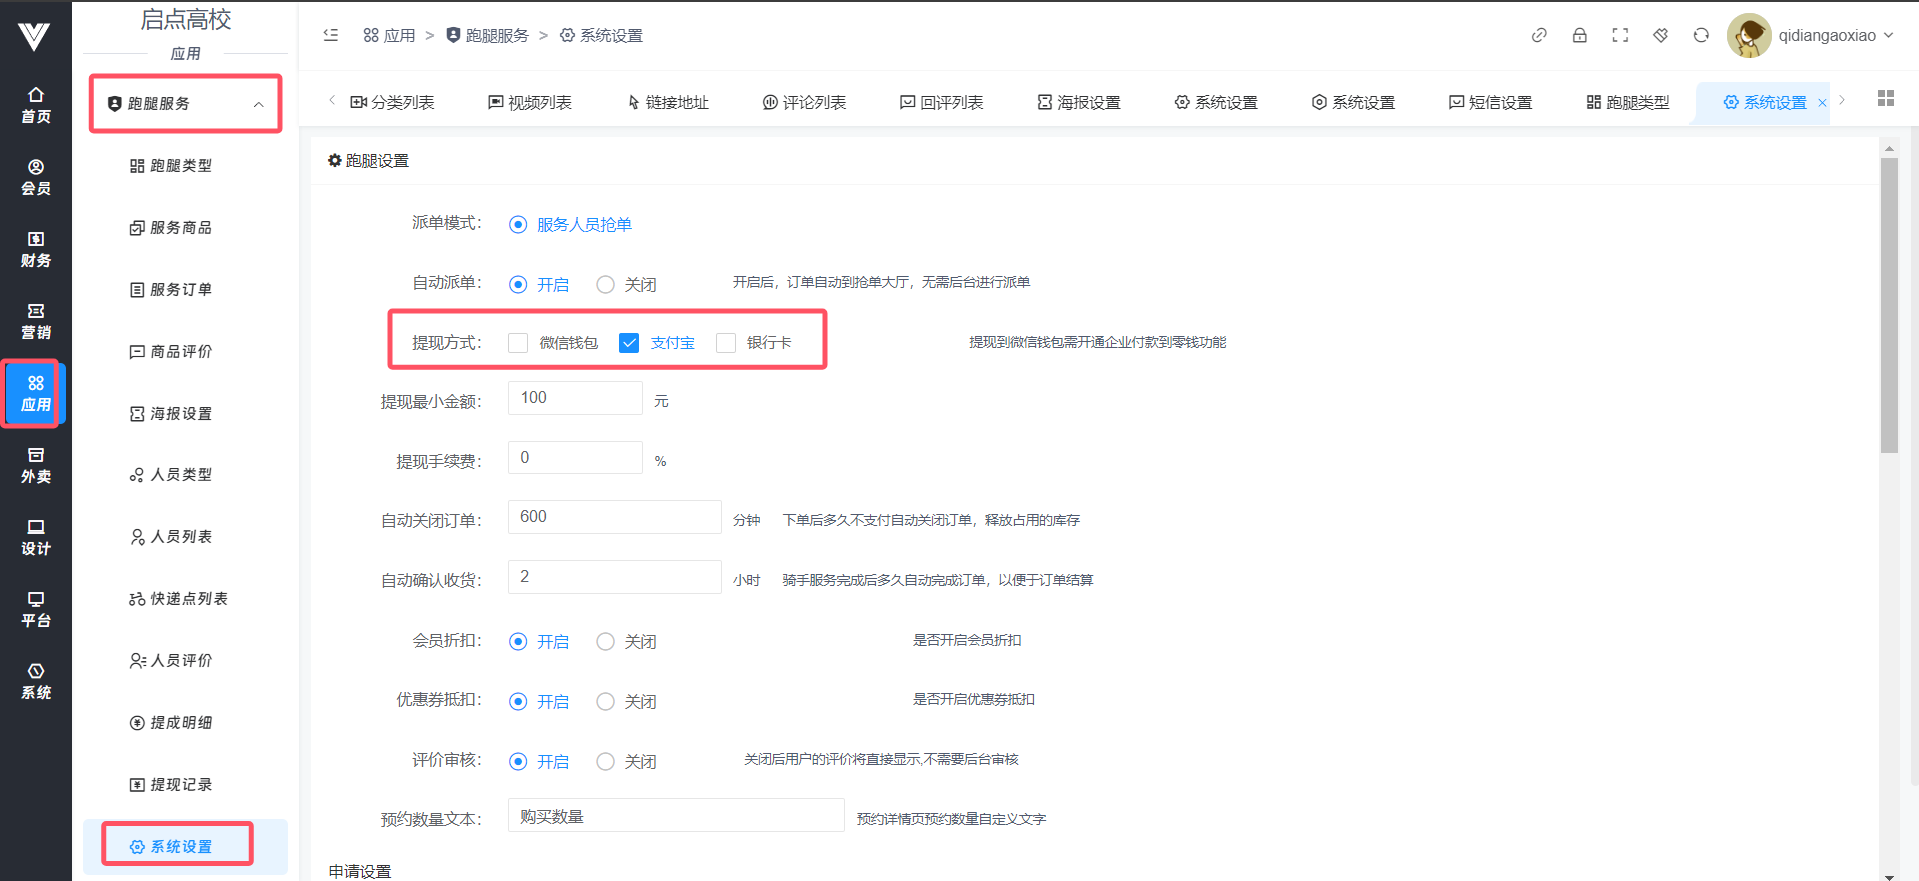The width and height of the screenshot is (1919, 881).
Task: Click the refresh page icon
Action: [x=1701, y=35]
